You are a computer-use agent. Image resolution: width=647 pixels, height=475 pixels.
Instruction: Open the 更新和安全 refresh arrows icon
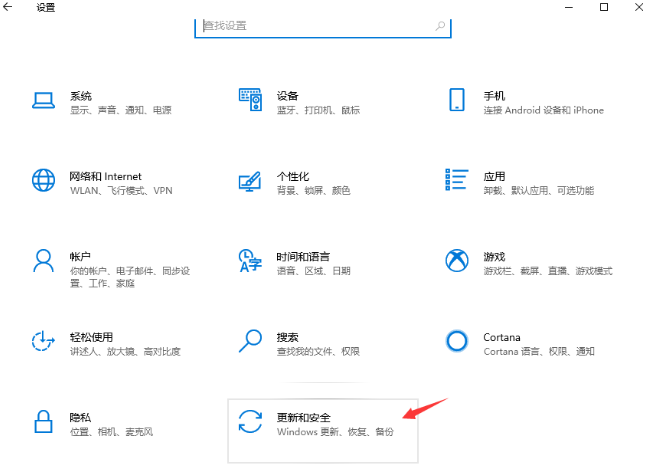pos(250,421)
